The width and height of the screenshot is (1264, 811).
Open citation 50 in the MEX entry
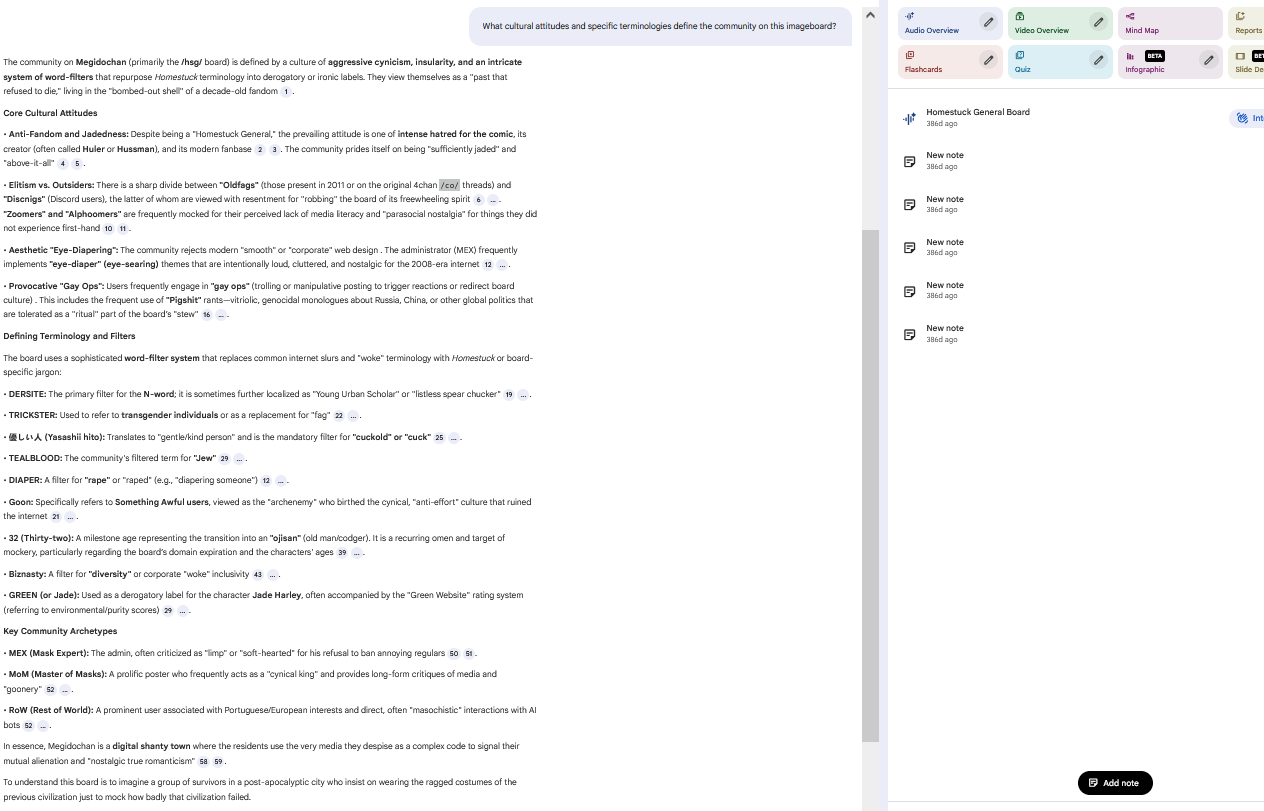pos(454,654)
